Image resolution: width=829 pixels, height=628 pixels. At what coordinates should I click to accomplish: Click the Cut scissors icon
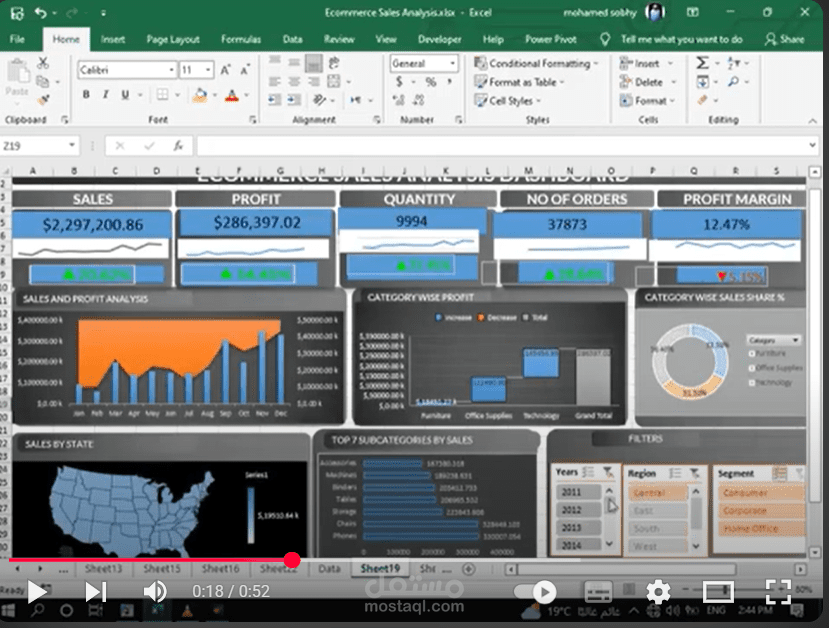pyautogui.click(x=43, y=63)
